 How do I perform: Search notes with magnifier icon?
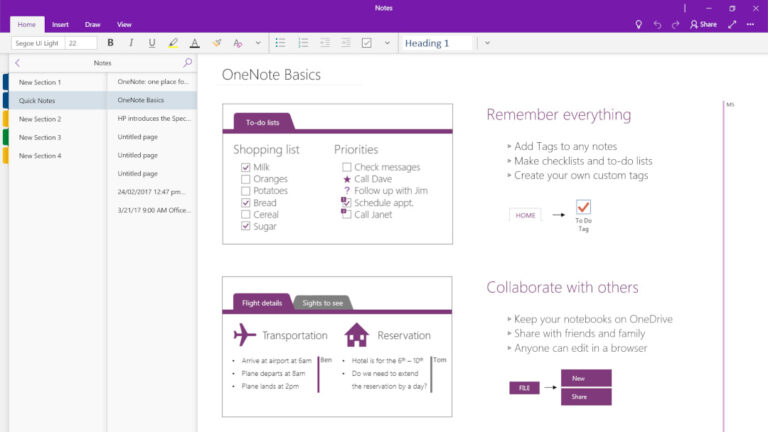point(187,63)
